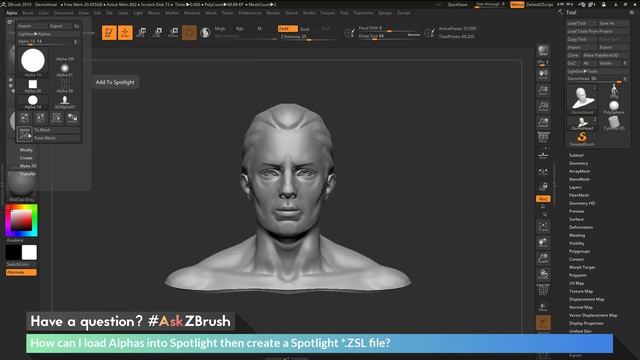The height and width of the screenshot is (360, 640).
Task: Toggle the Zadd button
Action: (287, 29)
